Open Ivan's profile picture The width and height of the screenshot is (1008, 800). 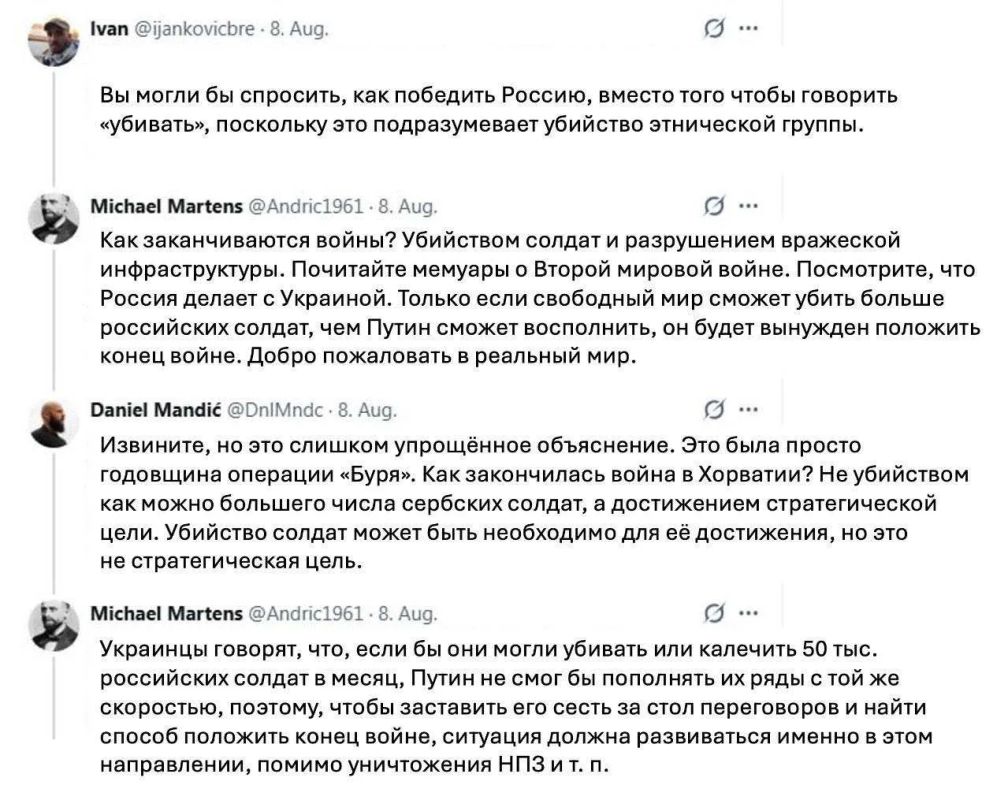pos(54,42)
